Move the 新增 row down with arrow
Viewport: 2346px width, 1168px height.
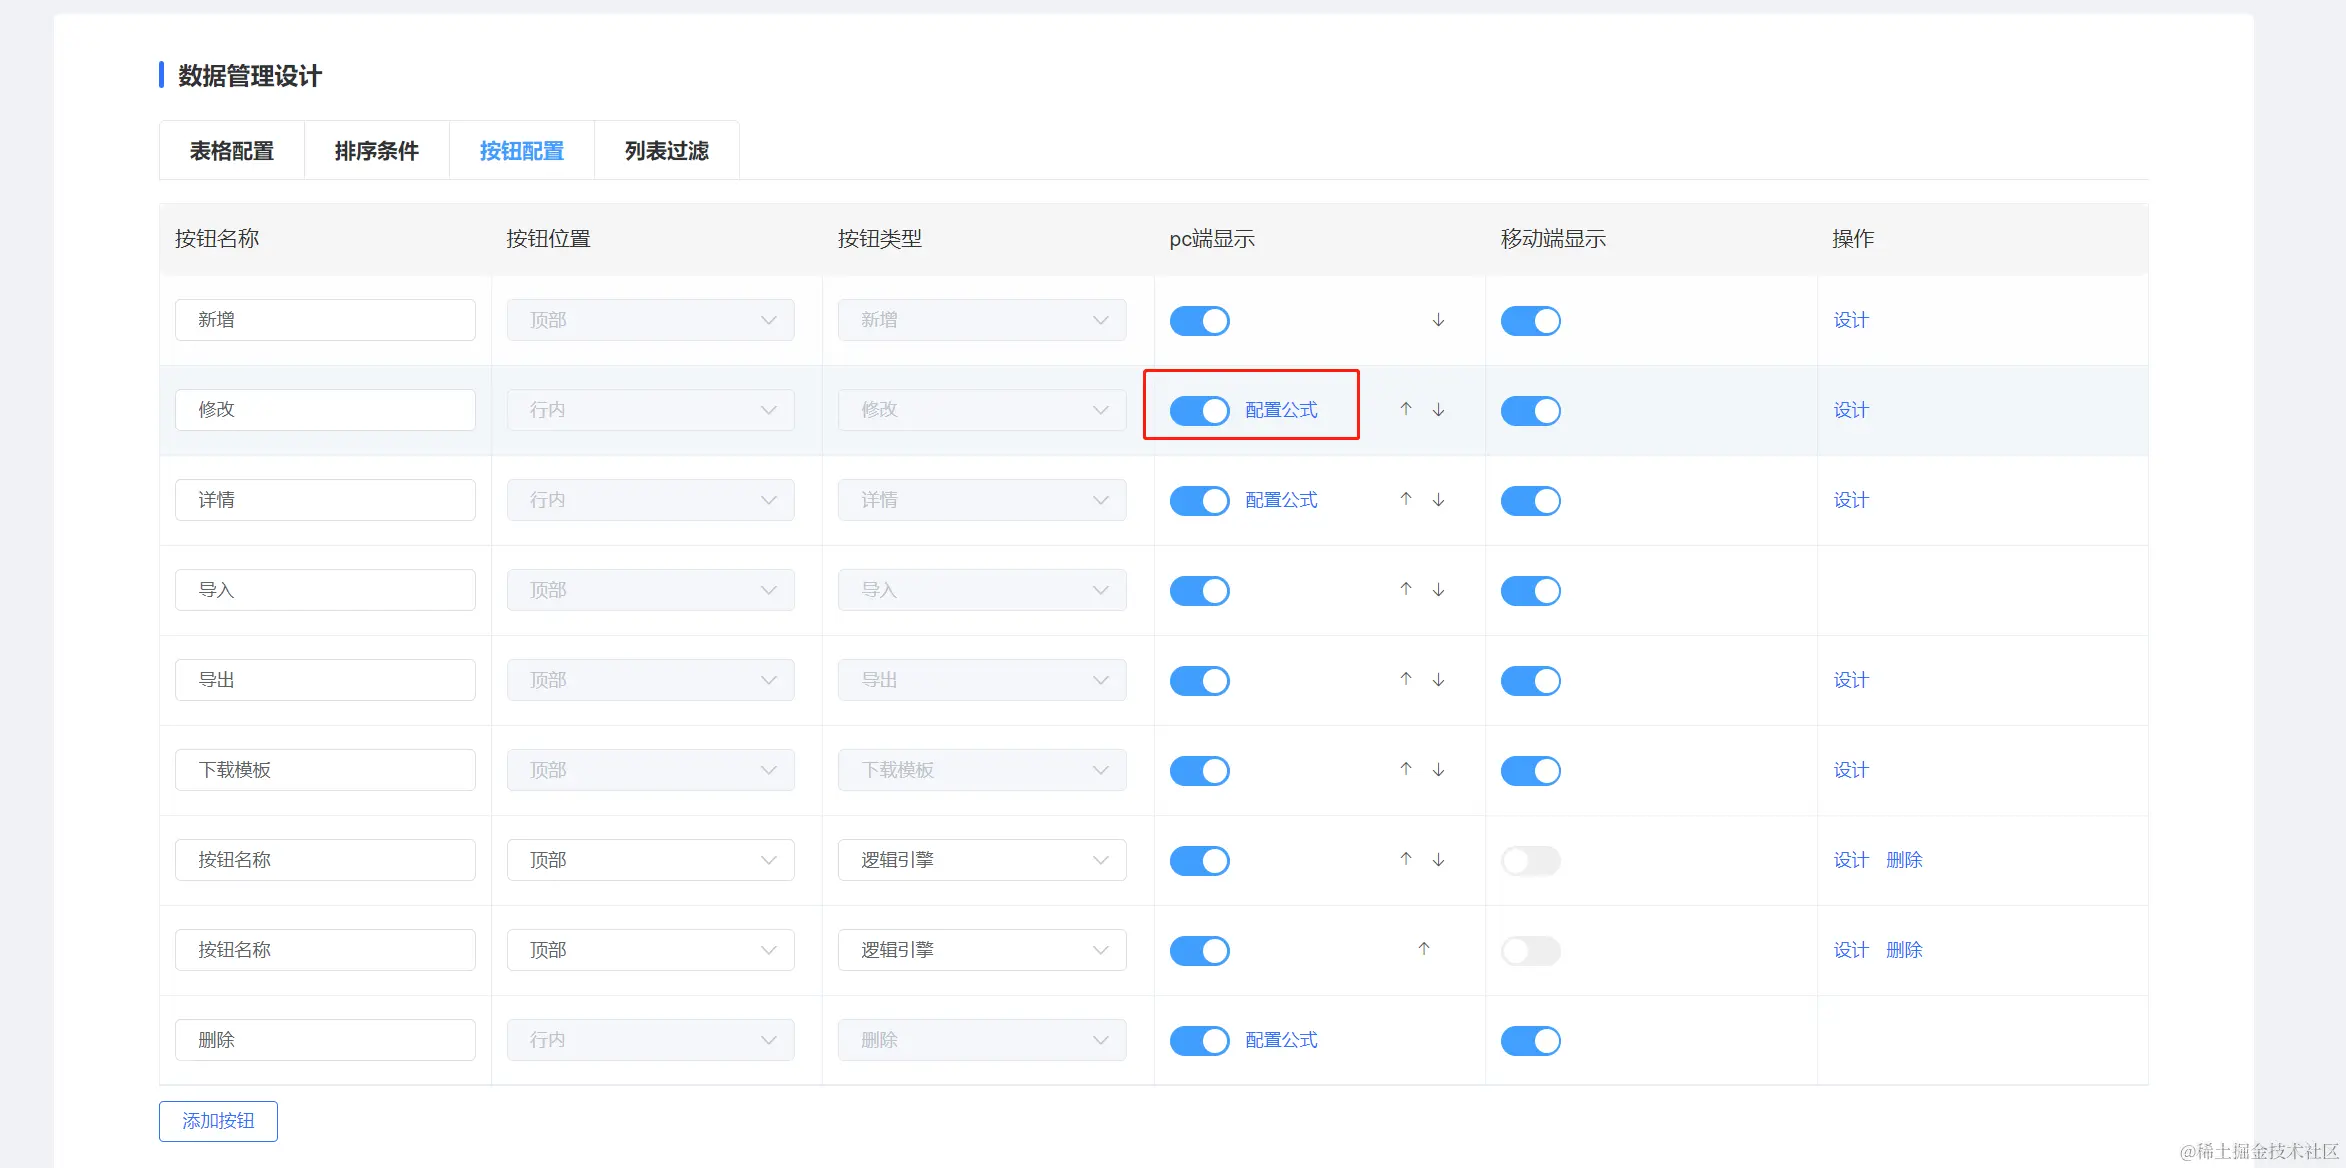pos(1438,320)
